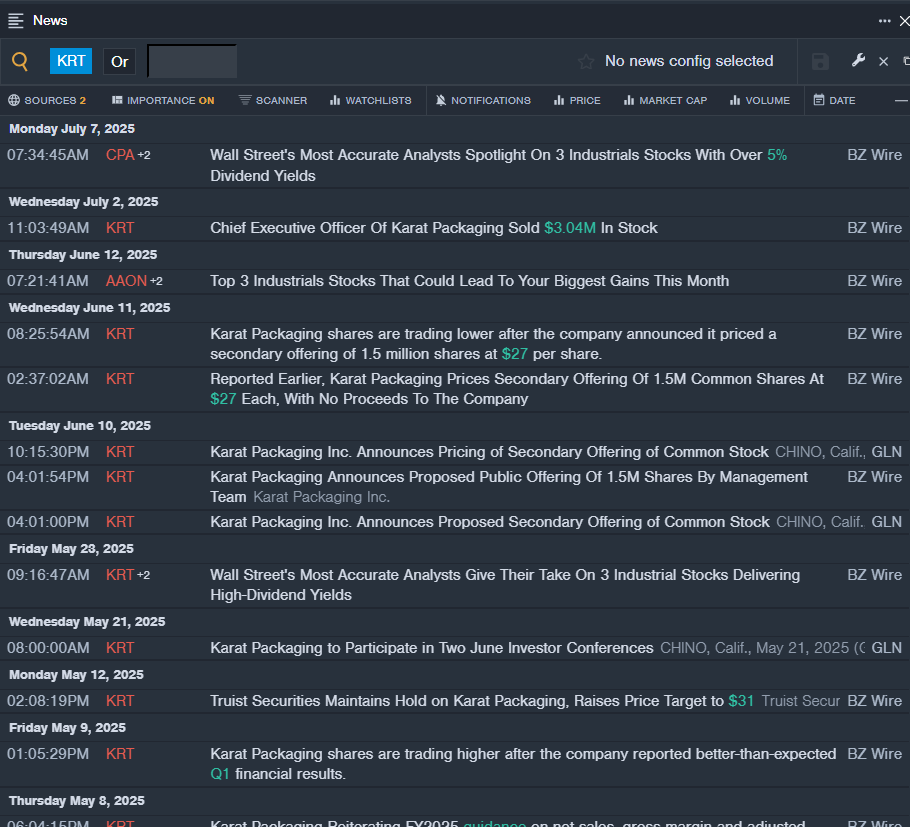The height and width of the screenshot is (827, 910).
Task: Click the search magnifier icon
Action: [20, 62]
